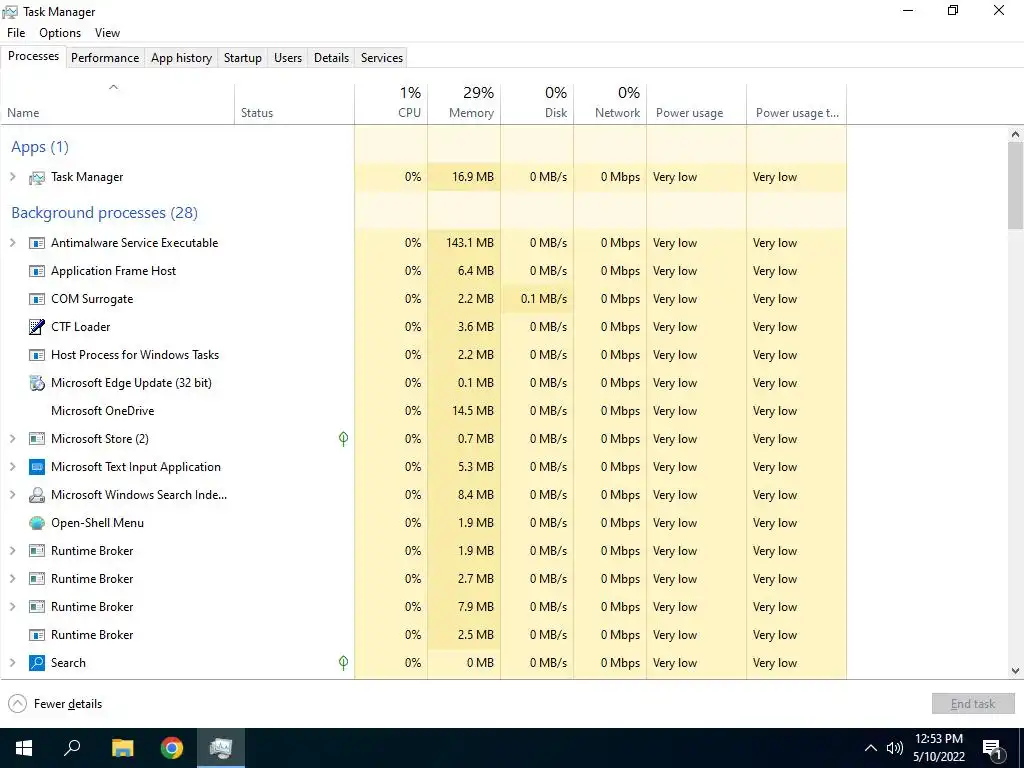Expand the Runtime Broker row using 7.9 MB
1024x768 pixels.
click(12, 607)
